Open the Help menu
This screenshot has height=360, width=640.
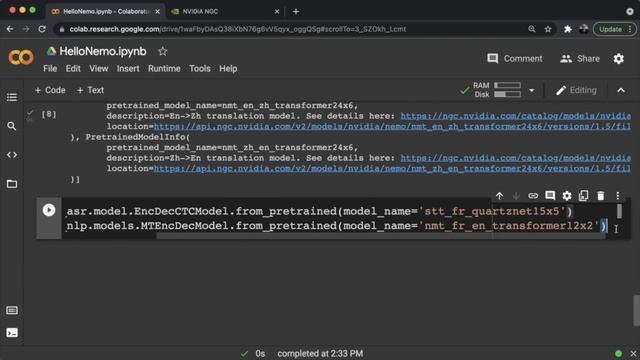point(228,69)
